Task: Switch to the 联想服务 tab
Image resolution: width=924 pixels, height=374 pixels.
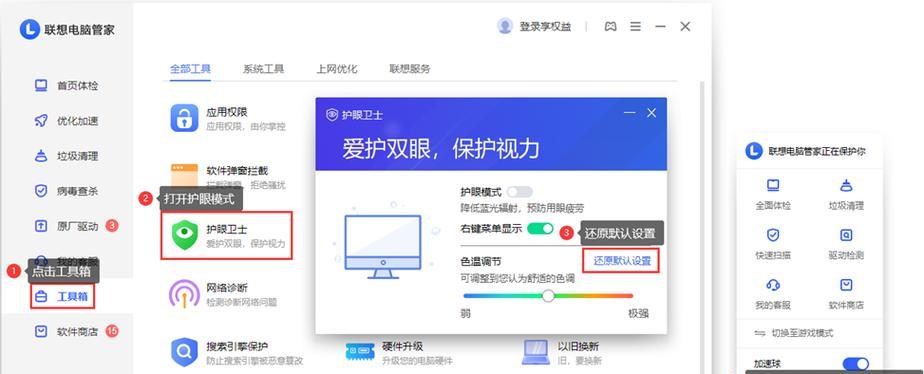Action: [410, 69]
